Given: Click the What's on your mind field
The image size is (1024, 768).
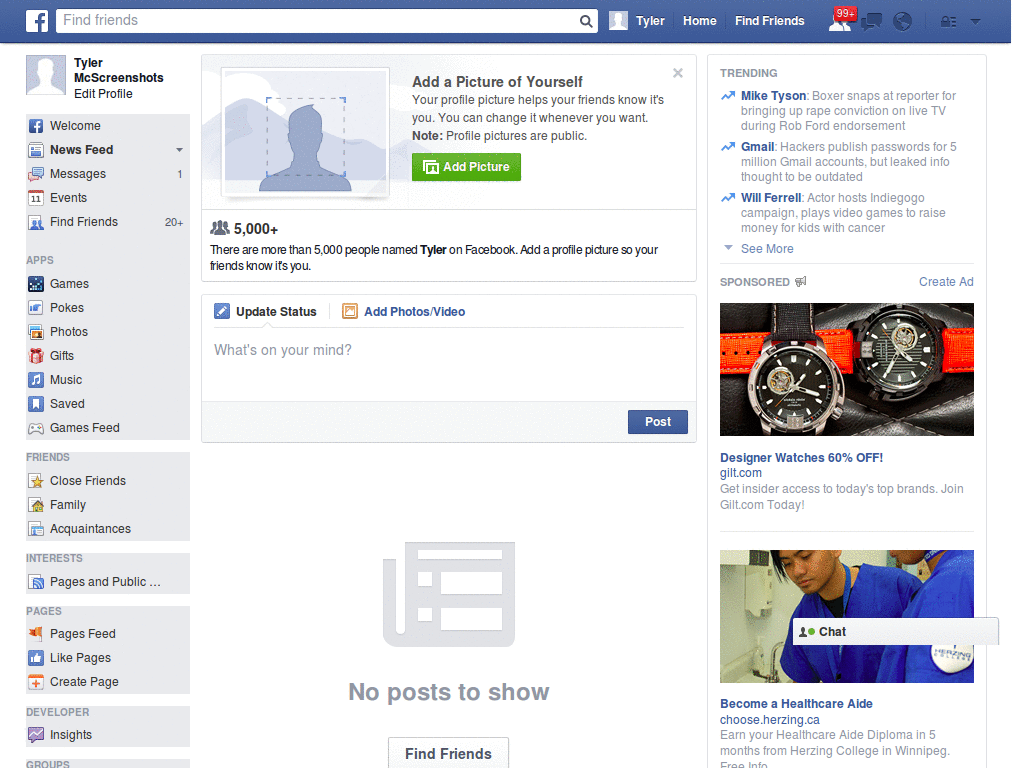Looking at the screenshot, I should 449,366.
